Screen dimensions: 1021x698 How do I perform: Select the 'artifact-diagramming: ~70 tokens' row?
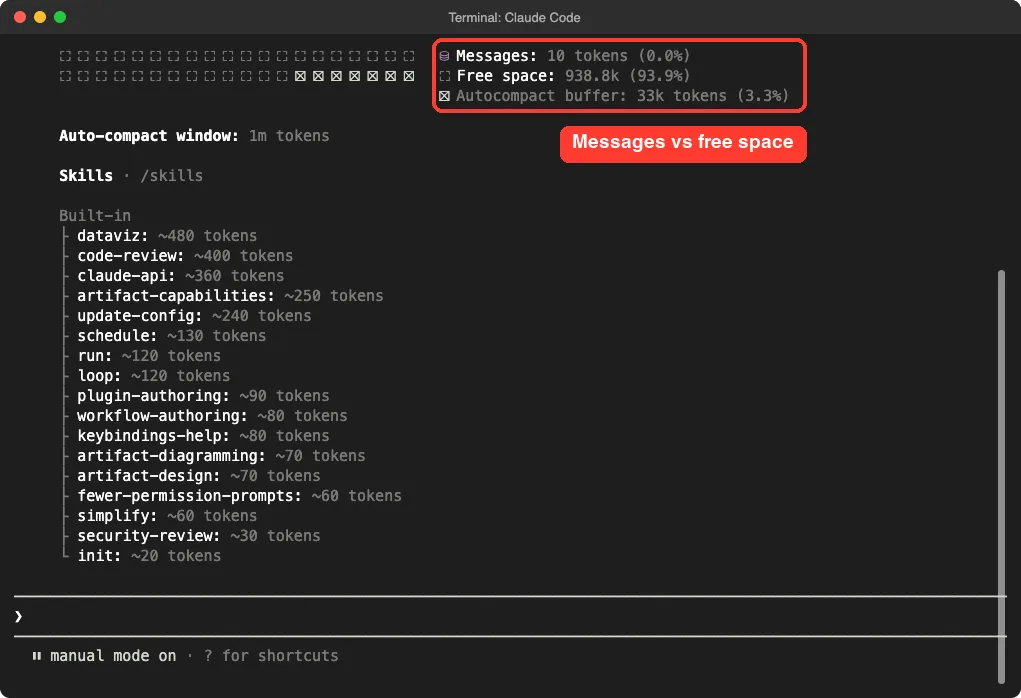pyautogui.click(x=221, y=456)
